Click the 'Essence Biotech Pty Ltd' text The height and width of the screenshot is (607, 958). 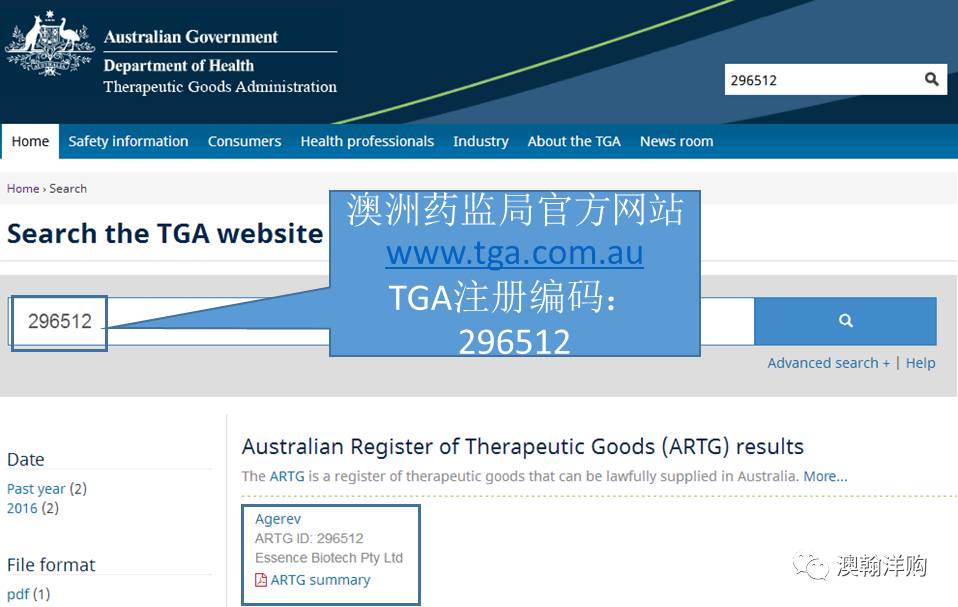pos(329,558)
